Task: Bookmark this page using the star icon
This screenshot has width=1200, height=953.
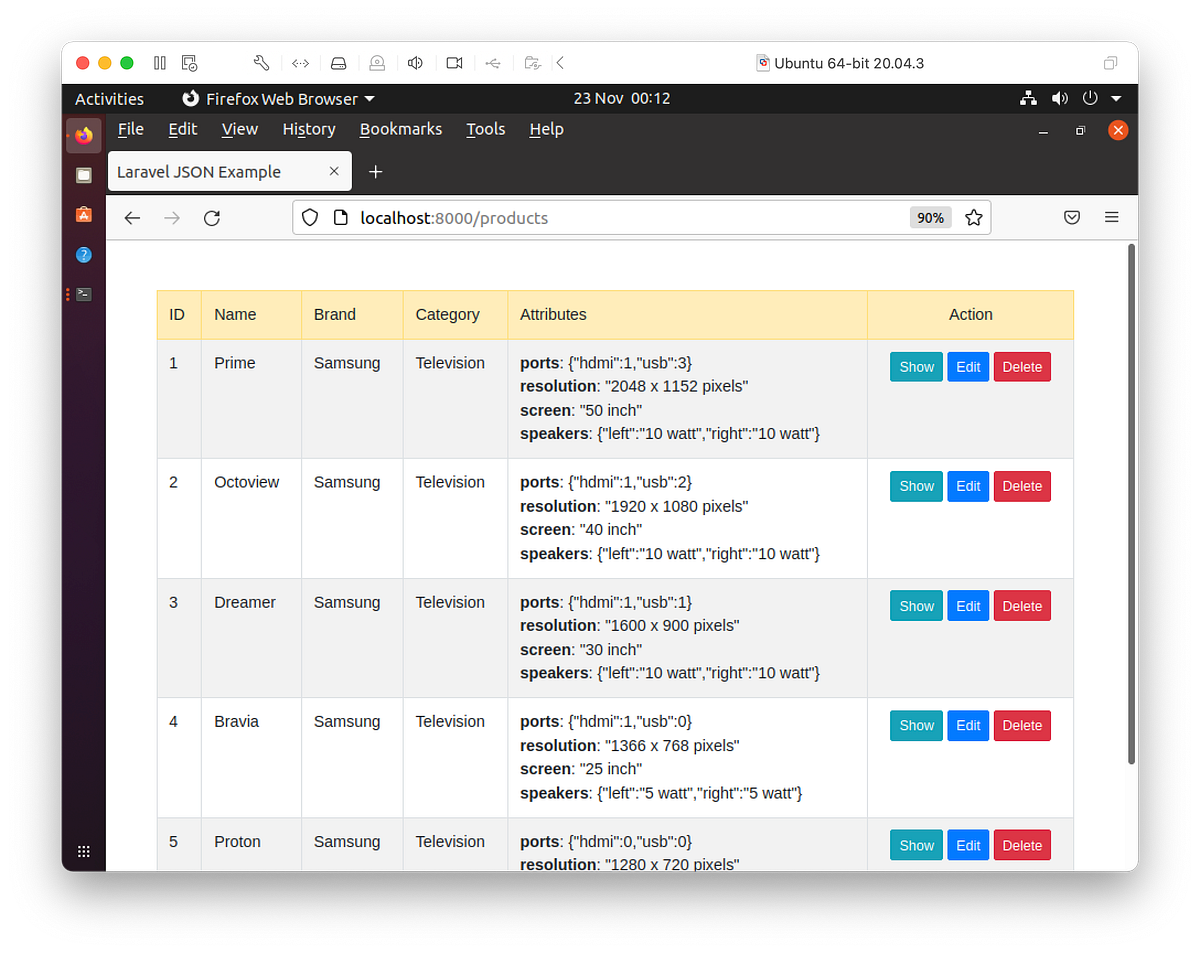Action: point(973,217)
